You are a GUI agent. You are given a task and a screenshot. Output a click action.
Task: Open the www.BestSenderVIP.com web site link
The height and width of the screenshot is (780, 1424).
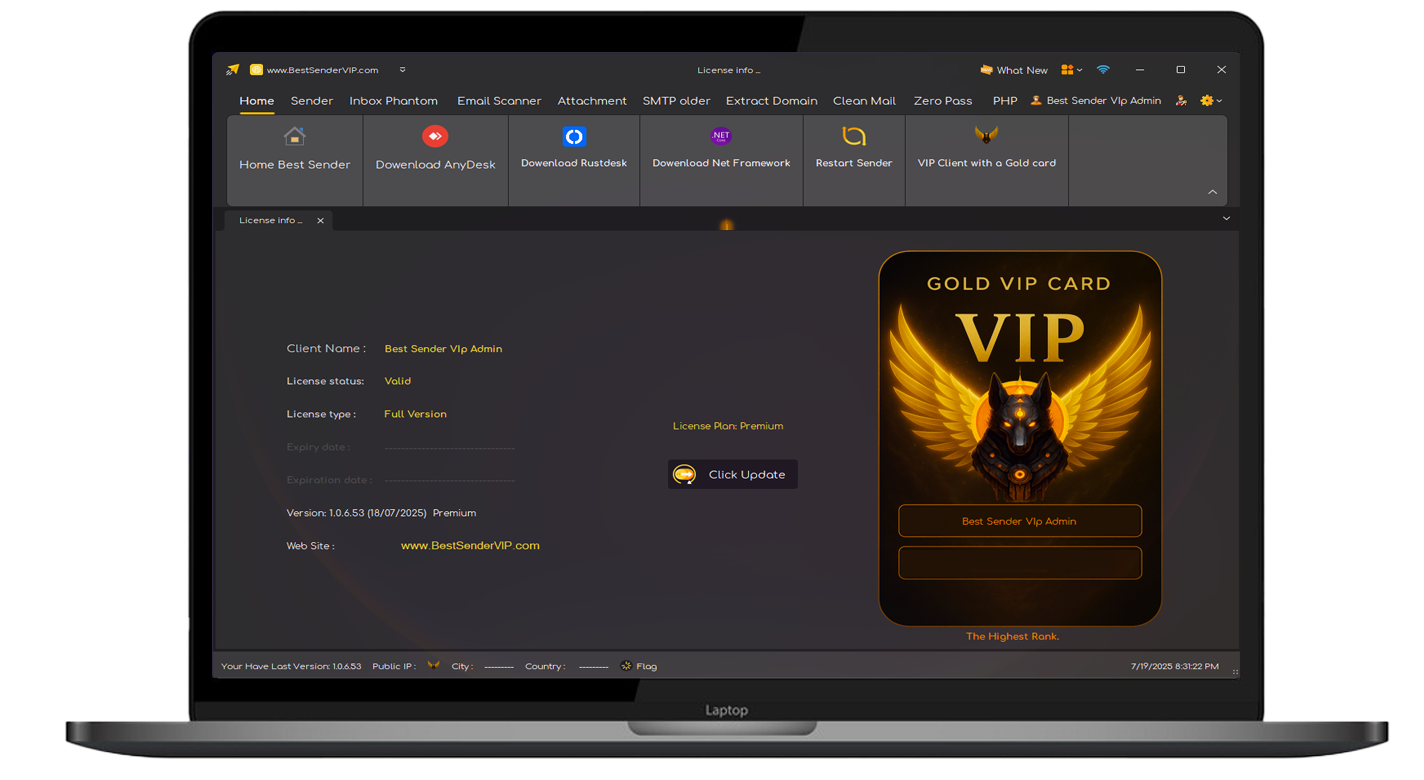[x=470, y=546]
